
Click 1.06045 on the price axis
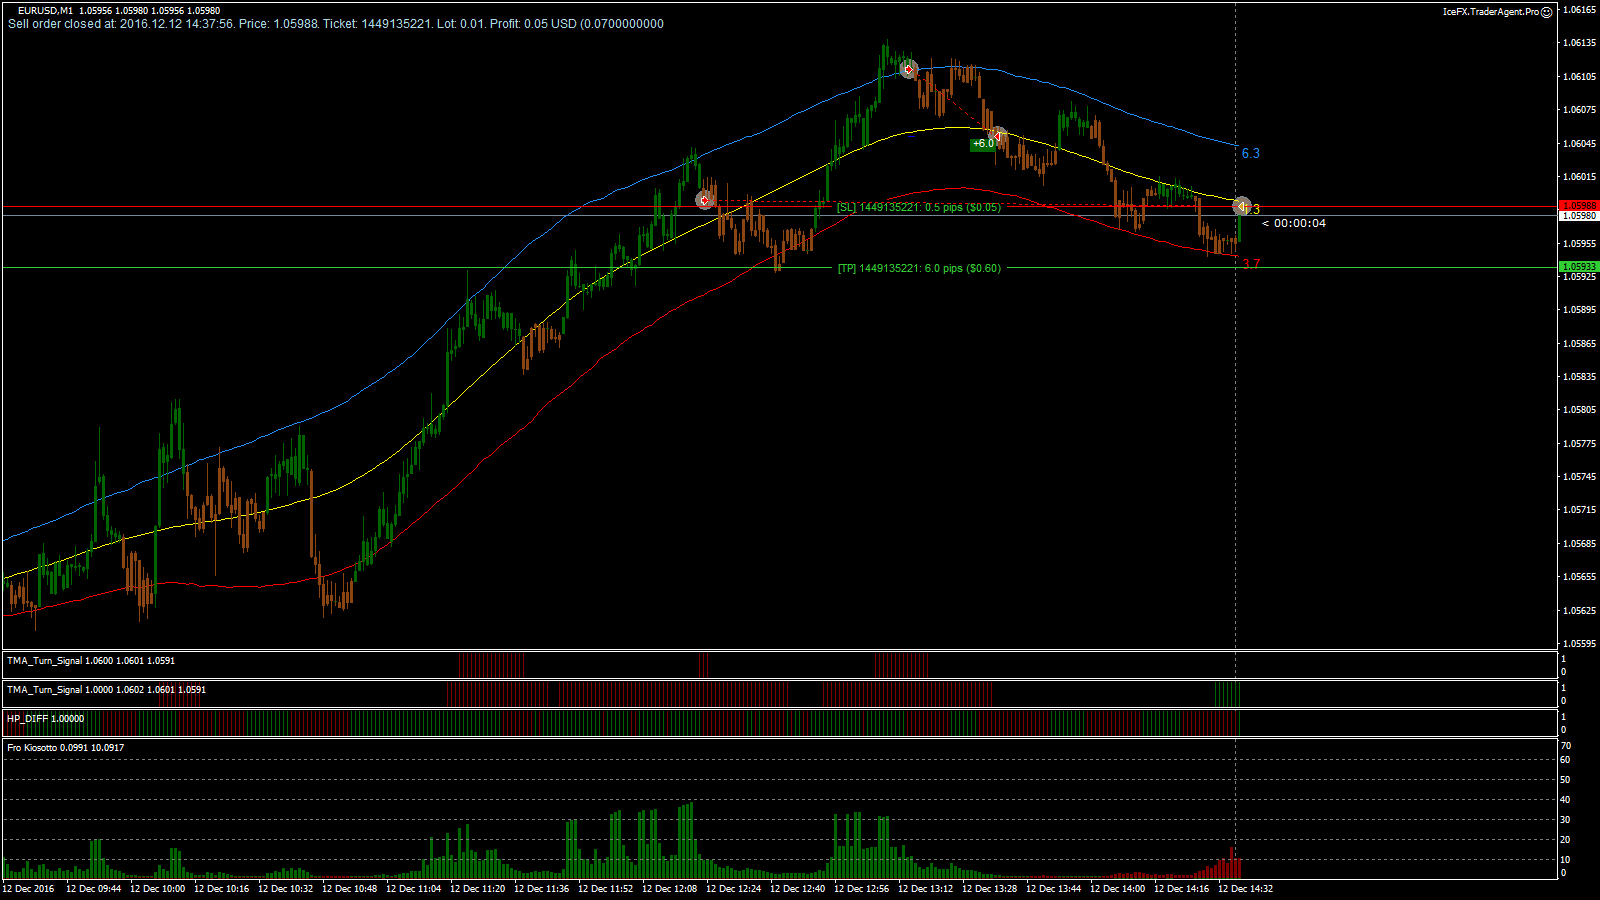pyautogui.click(x=1580, y=144)
